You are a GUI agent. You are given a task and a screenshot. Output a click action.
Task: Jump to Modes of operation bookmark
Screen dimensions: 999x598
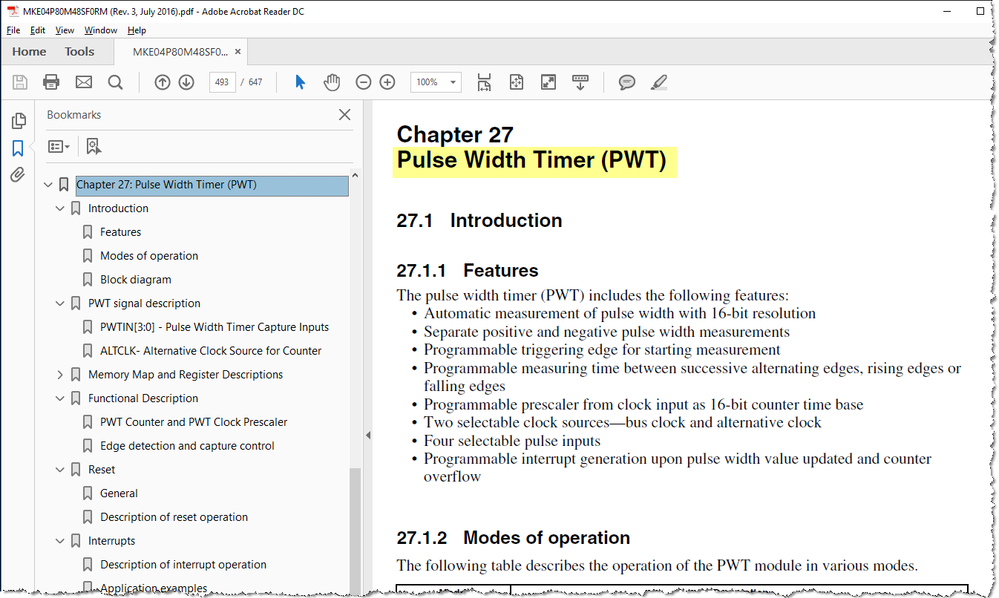pyautogui.click(x=149, y=256)
